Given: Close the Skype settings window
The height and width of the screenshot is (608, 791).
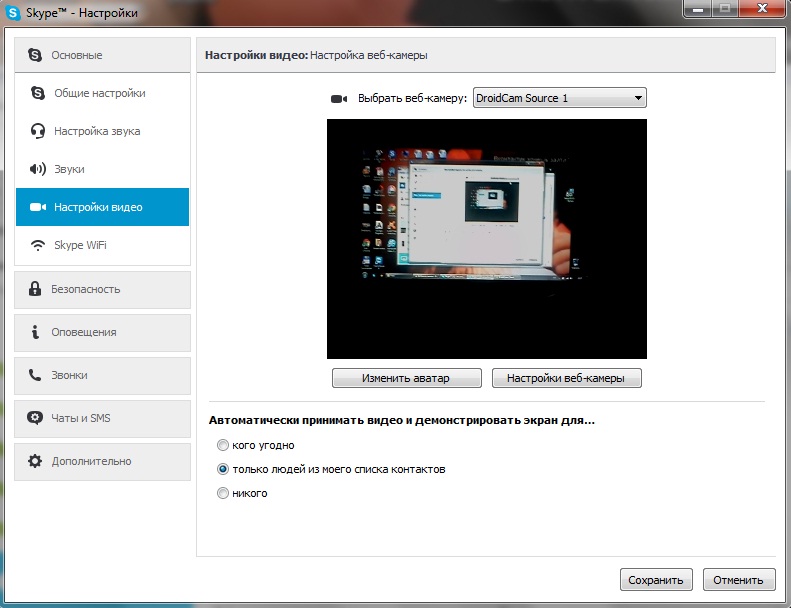Looking at the screenshot, I should [x=762, y=10].
